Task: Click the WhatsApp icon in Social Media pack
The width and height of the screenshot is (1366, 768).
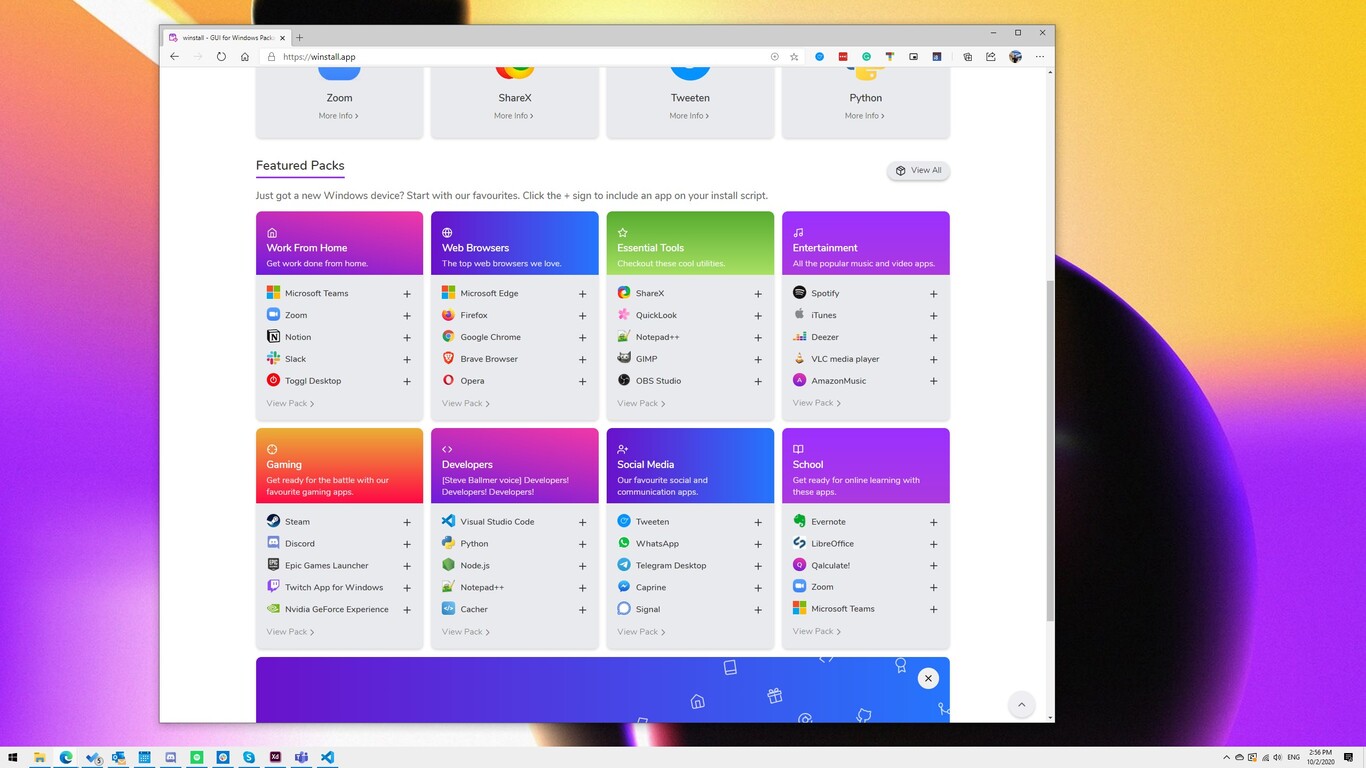Action: [x=624, y=543]
